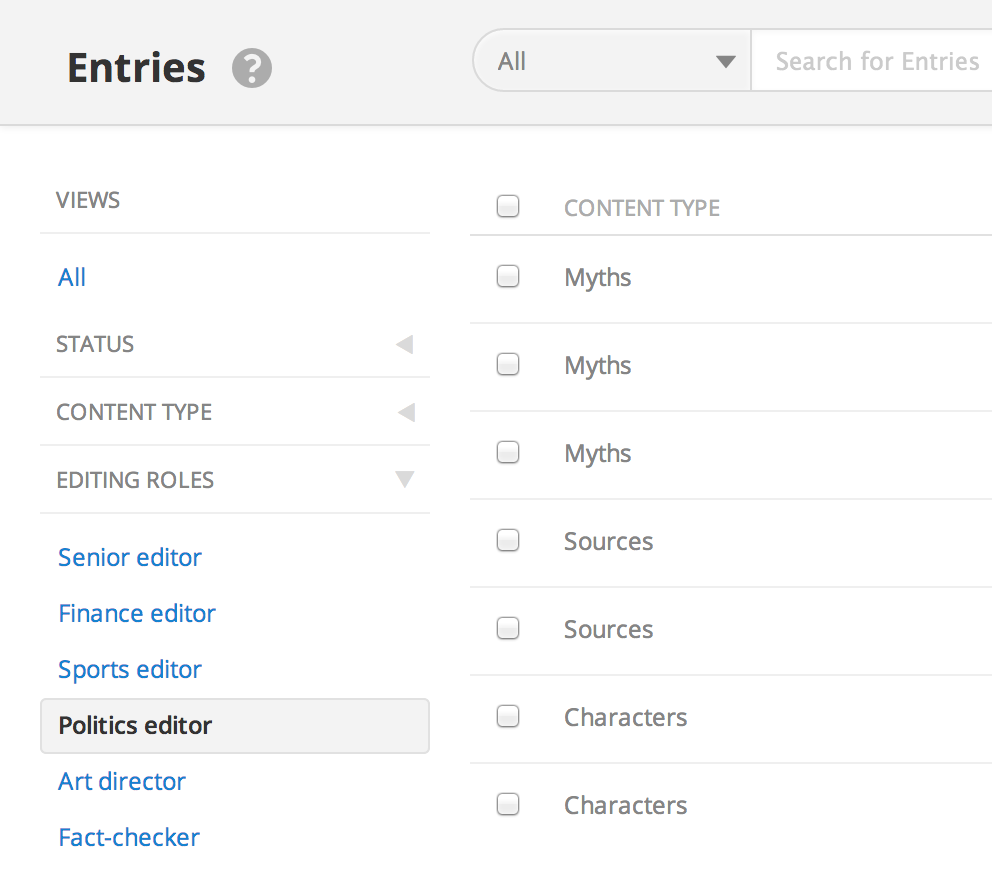Expand the Status section arrow
The height and width of the screenshot is (869, 992).
tap(404, 345)
